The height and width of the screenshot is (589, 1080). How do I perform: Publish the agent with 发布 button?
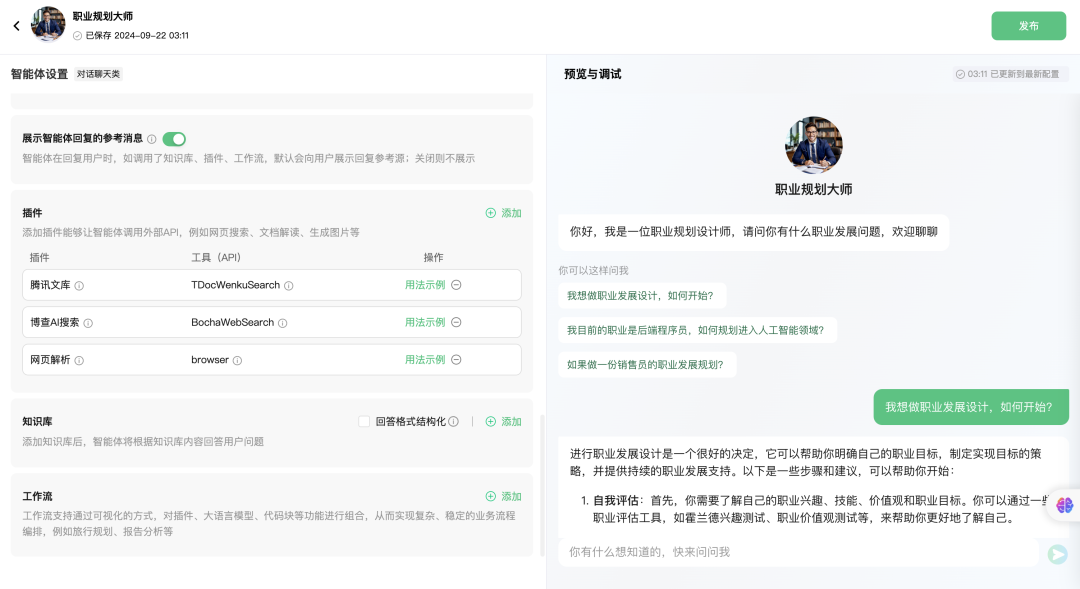pyautogui.click(x=1028, y=25)
